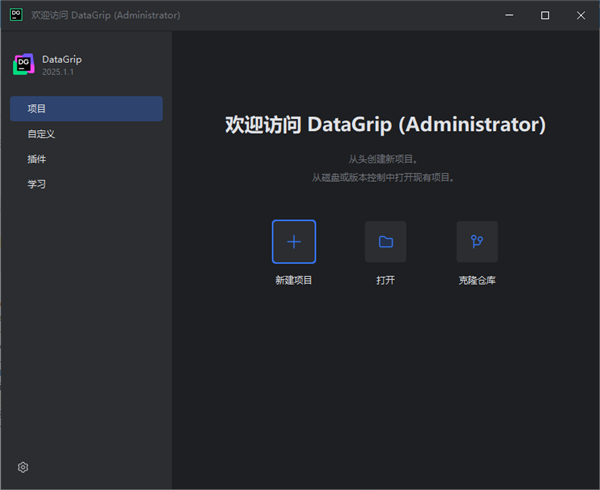The height and width of the screenshot is (490, 600).
Task: Click the 欢迎访问 DataGrip heading
Action: [x=385, y=125]
